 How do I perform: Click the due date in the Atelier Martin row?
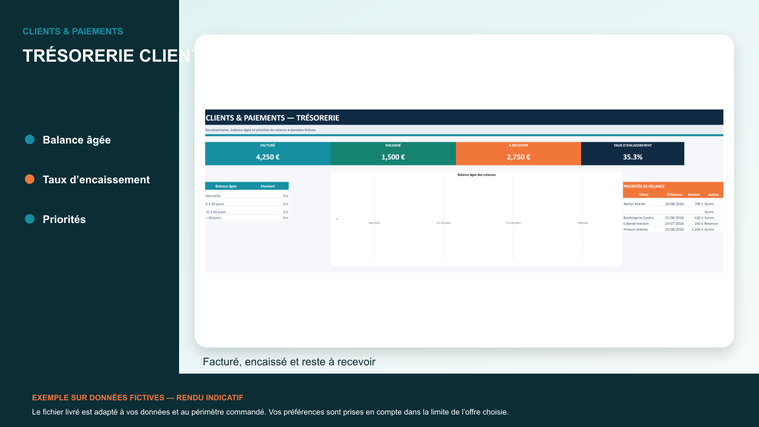pos(674,204)
